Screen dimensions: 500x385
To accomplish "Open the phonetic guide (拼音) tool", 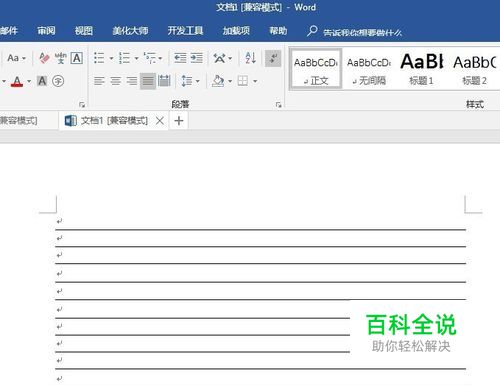I will pyautogui.click(x=60, y=58).
